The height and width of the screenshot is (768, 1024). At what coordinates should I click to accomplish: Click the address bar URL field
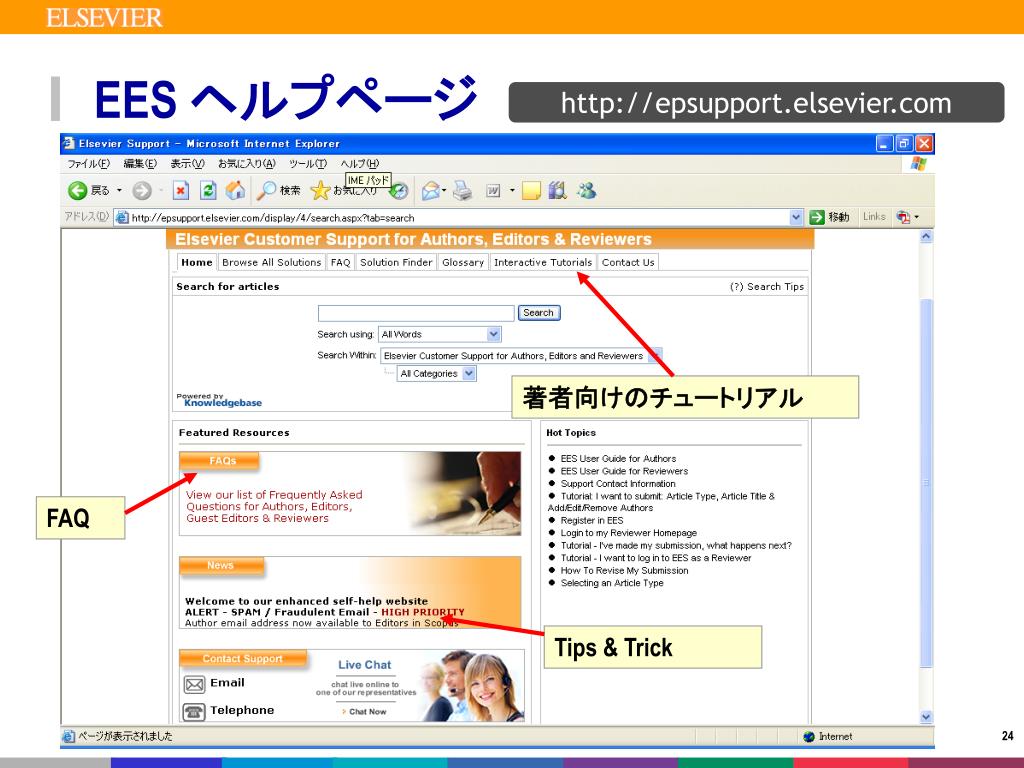[451, 217]
